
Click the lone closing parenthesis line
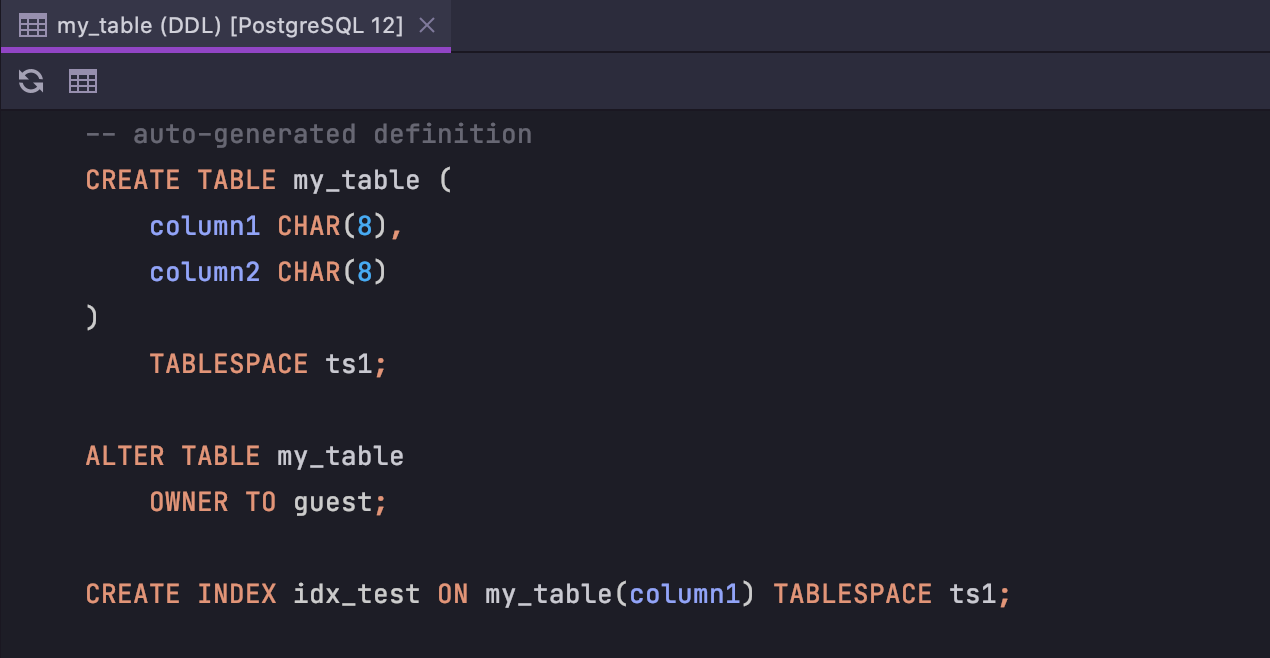pyautogui.click(x=92, y=318)
